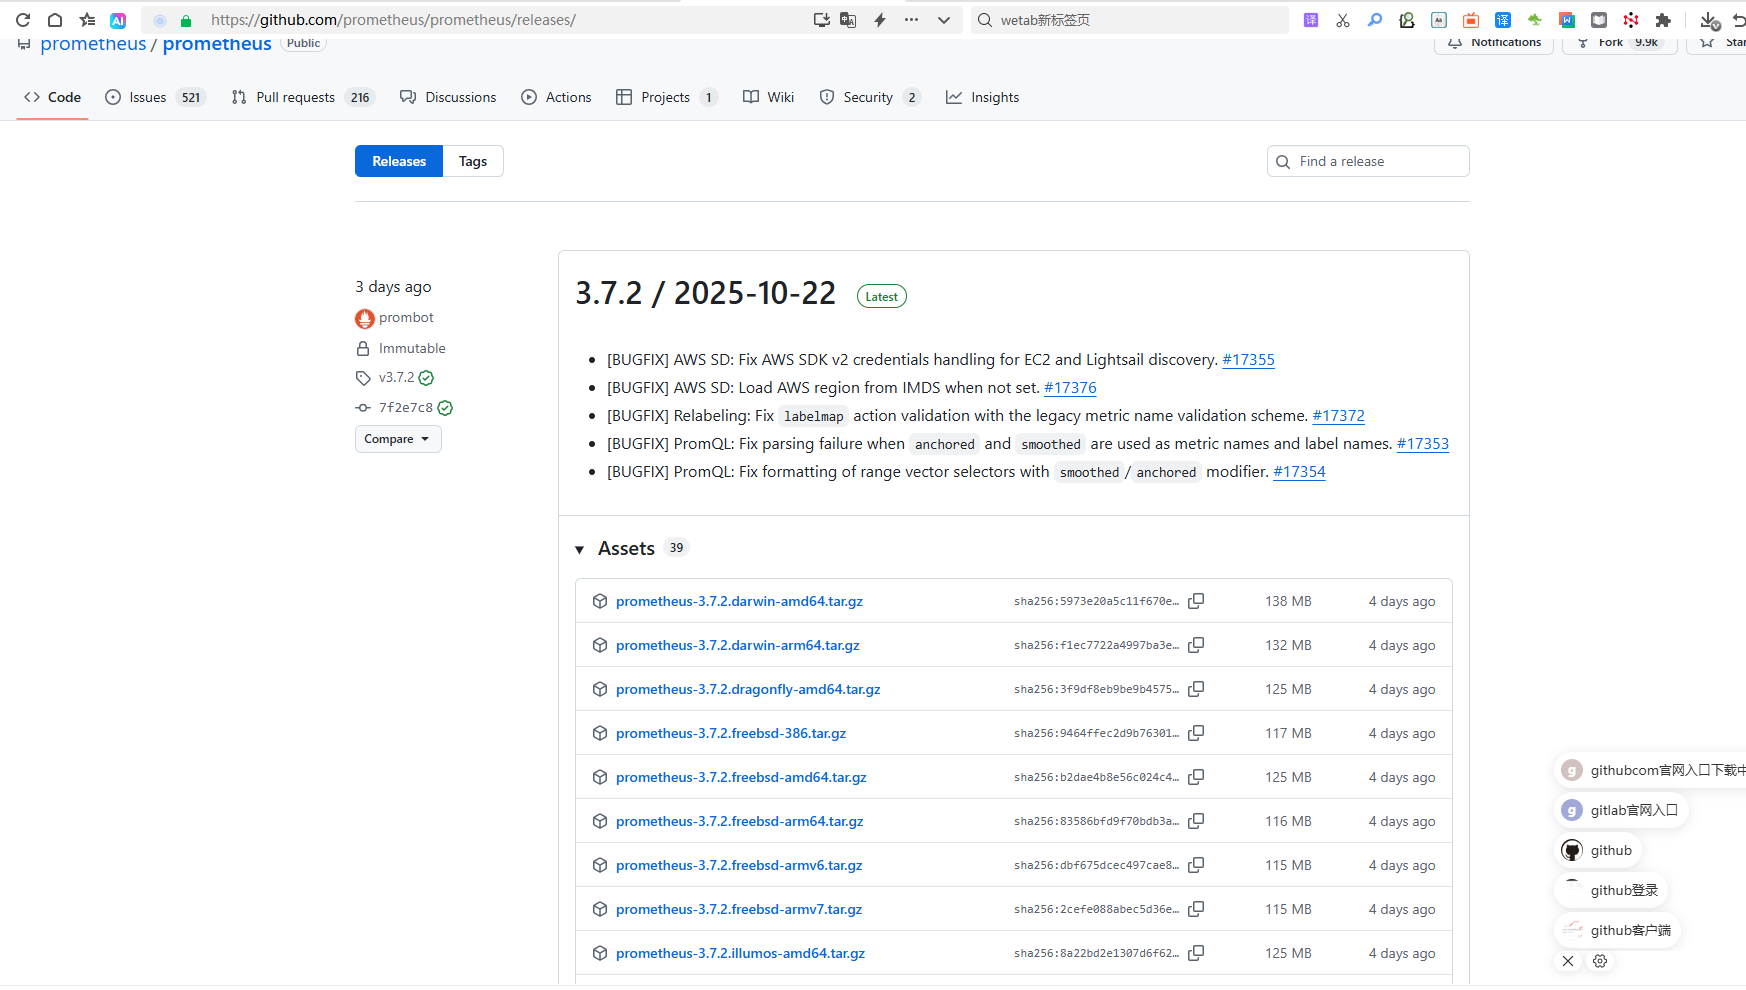Screen dimensions: 1746x990
Task: Copy sha256 for freebsd-arm64 asset
Action: [1196, 821]
